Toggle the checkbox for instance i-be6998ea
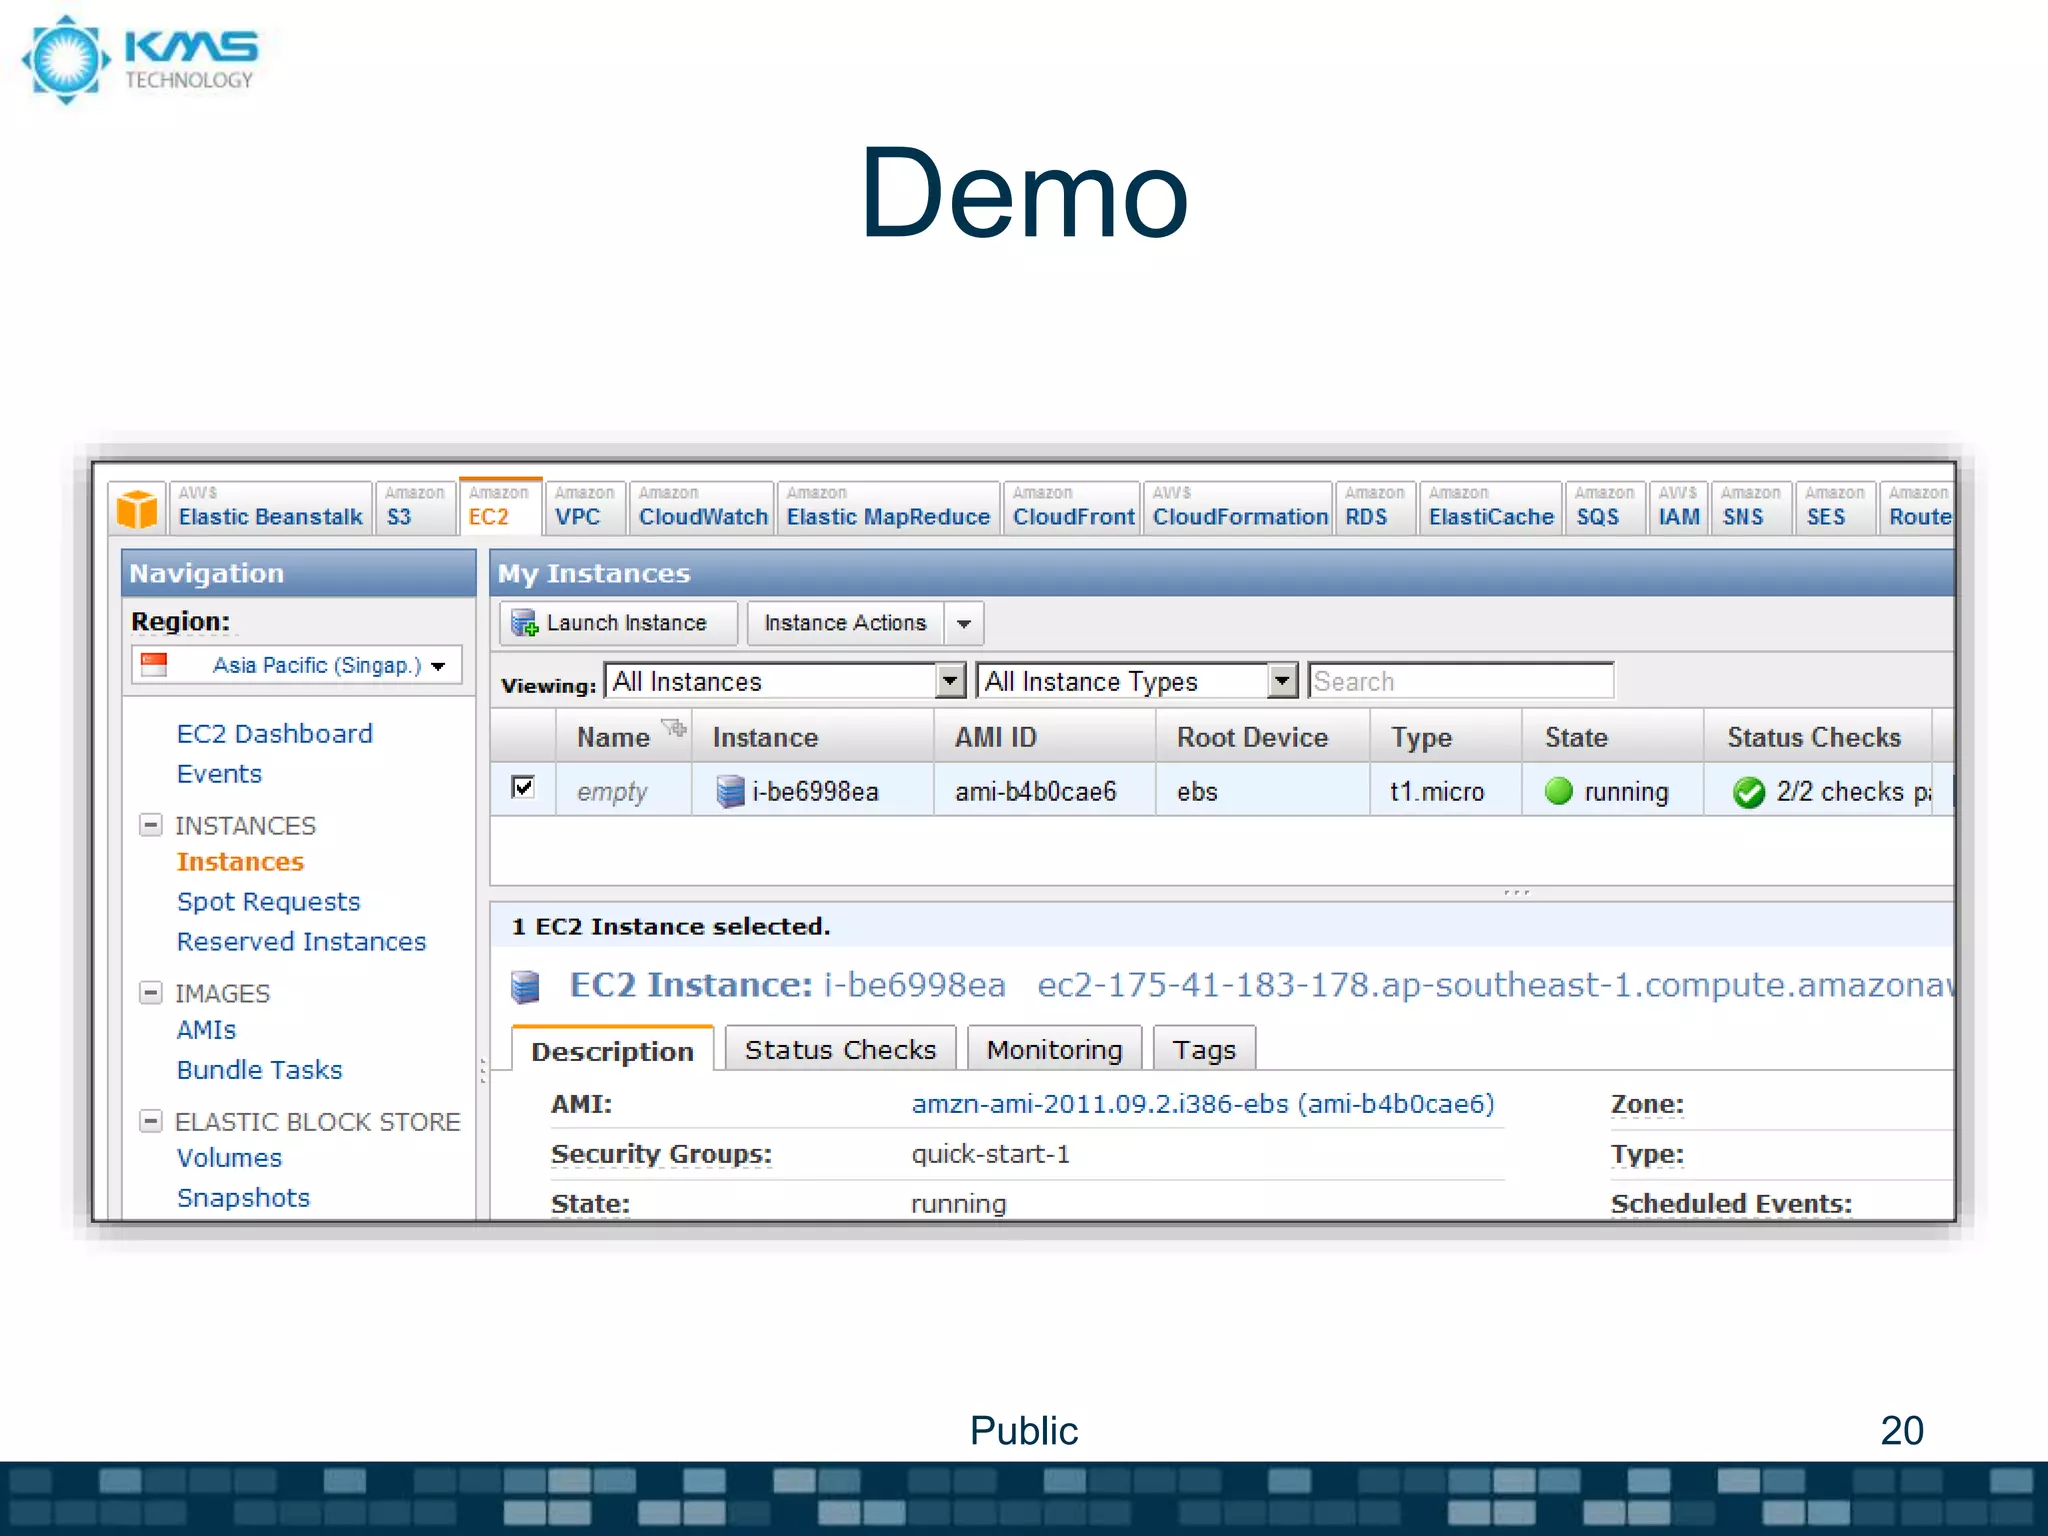 pos(522,787)
